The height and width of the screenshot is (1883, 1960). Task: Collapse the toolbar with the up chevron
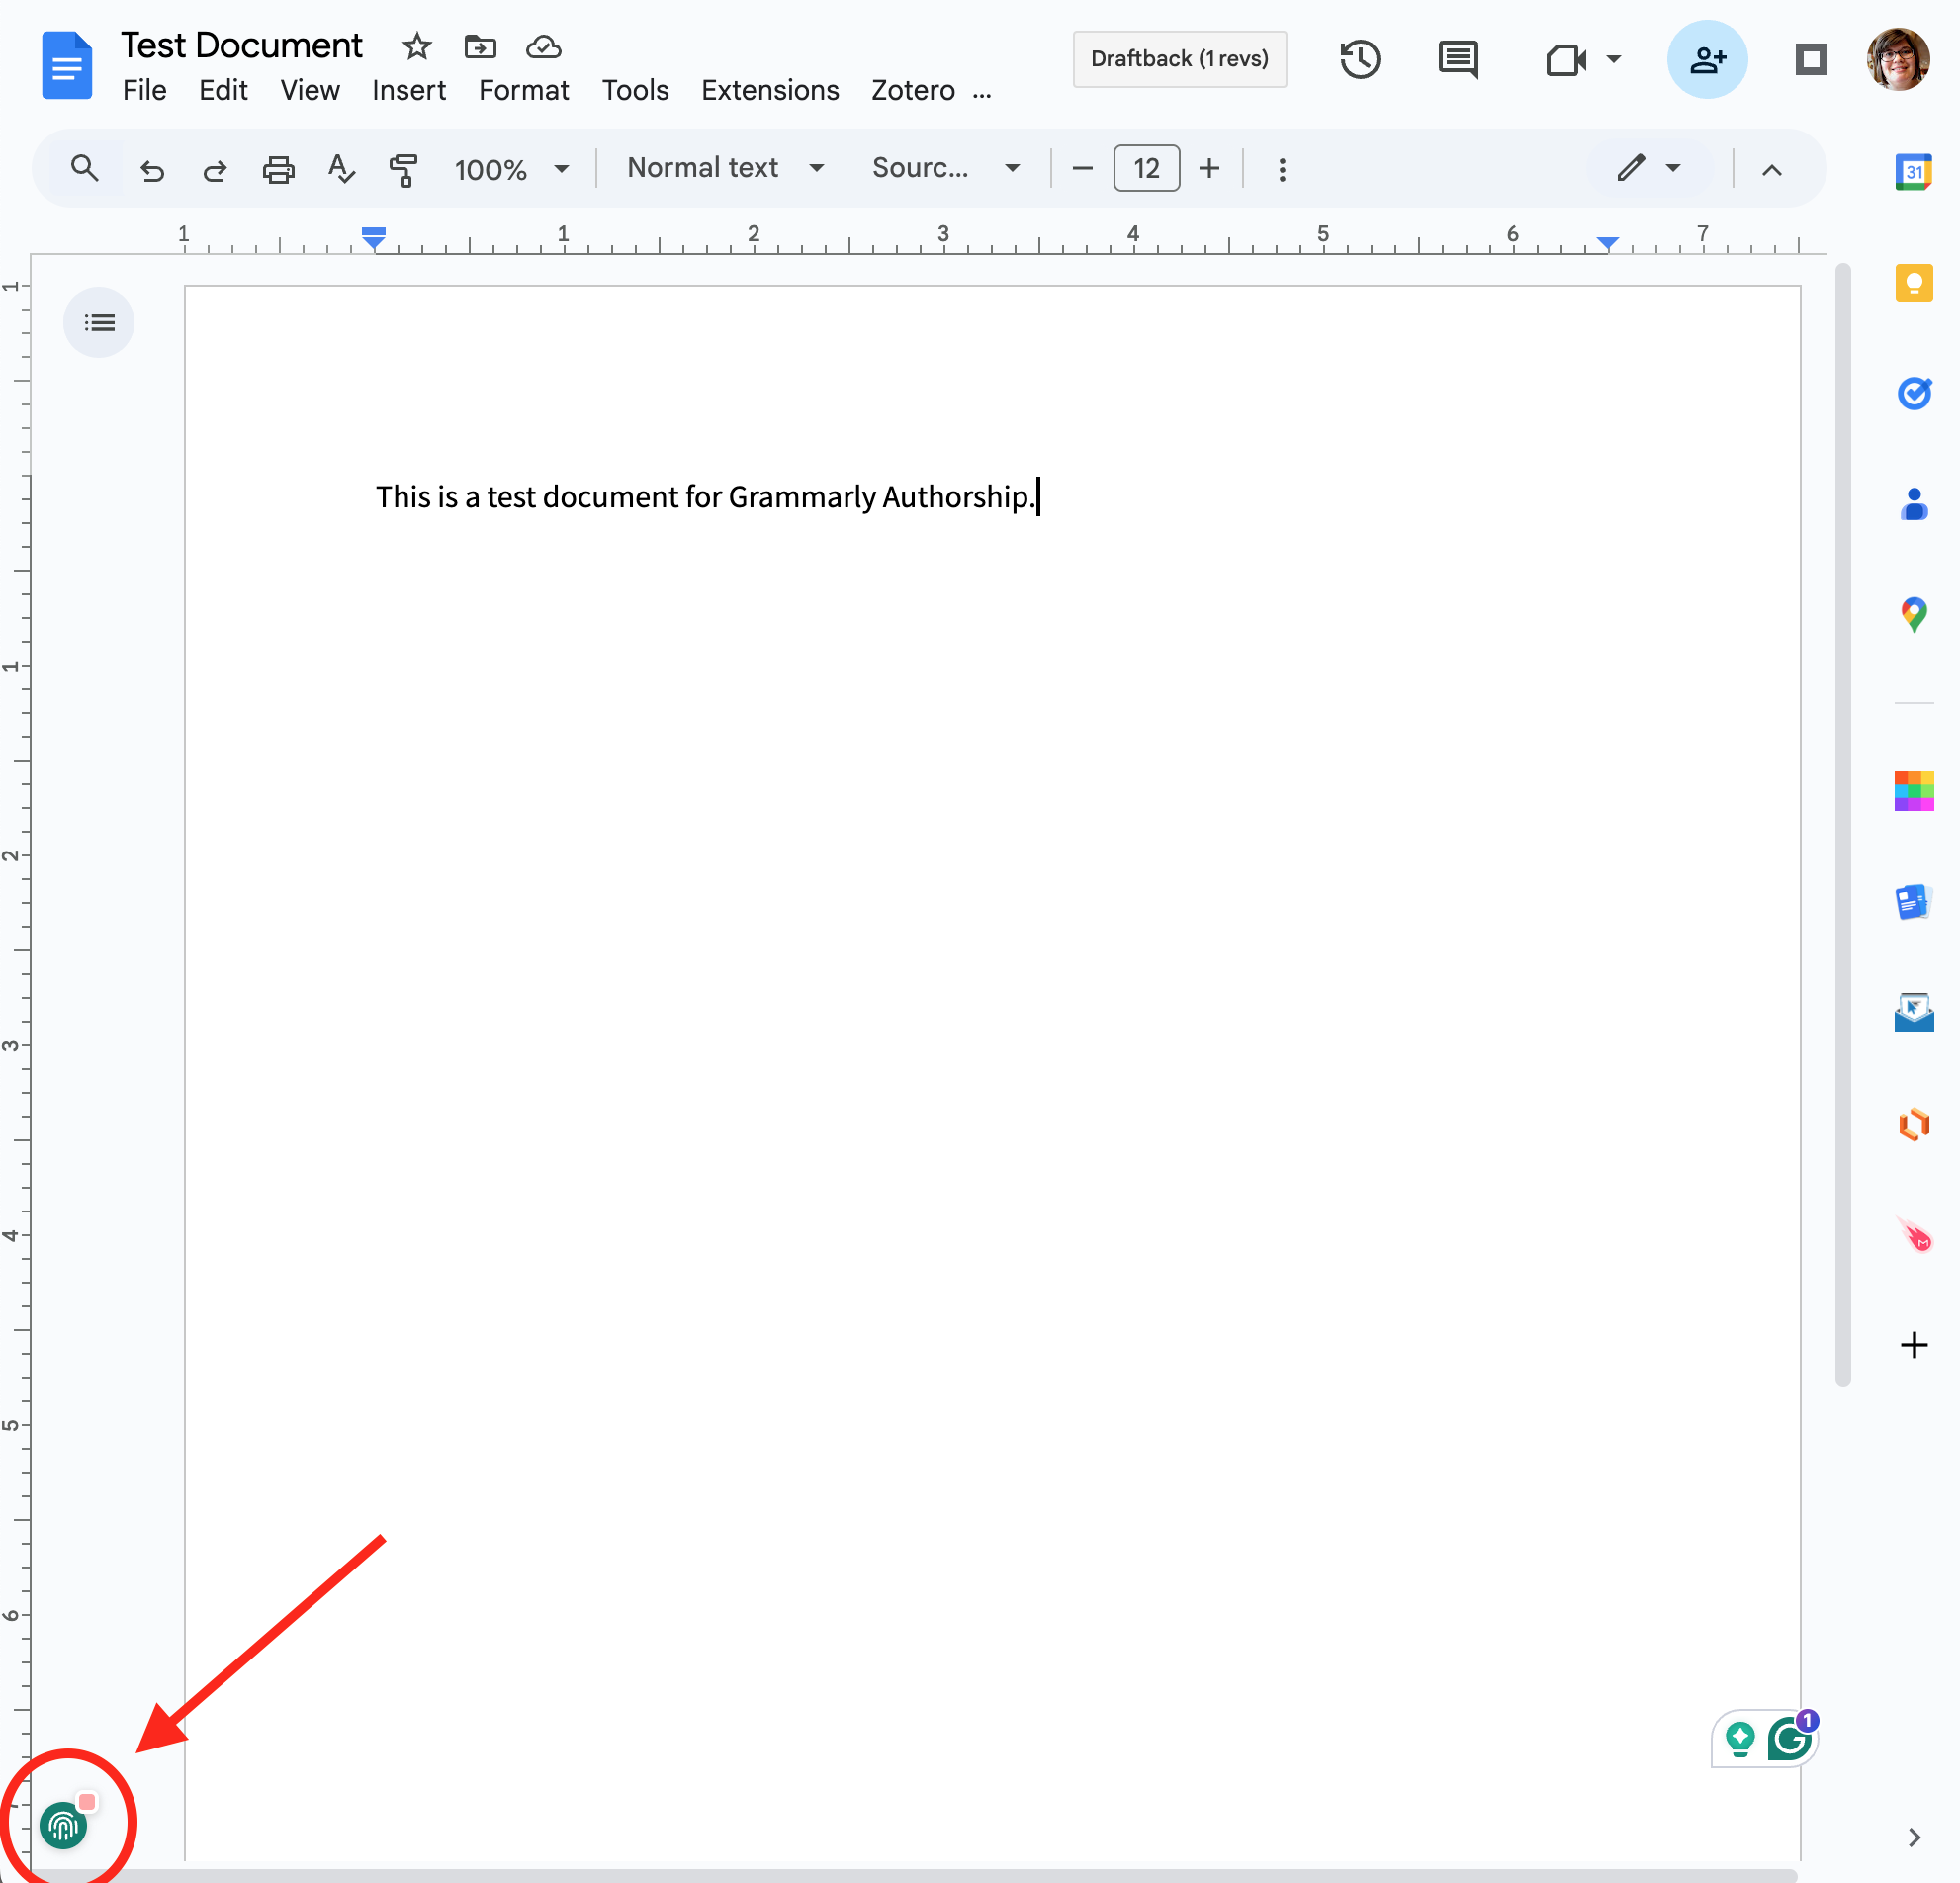click(x=1771, y=169)
